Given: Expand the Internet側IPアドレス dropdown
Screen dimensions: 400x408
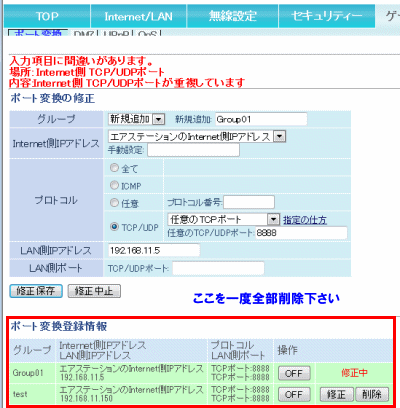Looking at the screenshot, I should pos(197,136).
